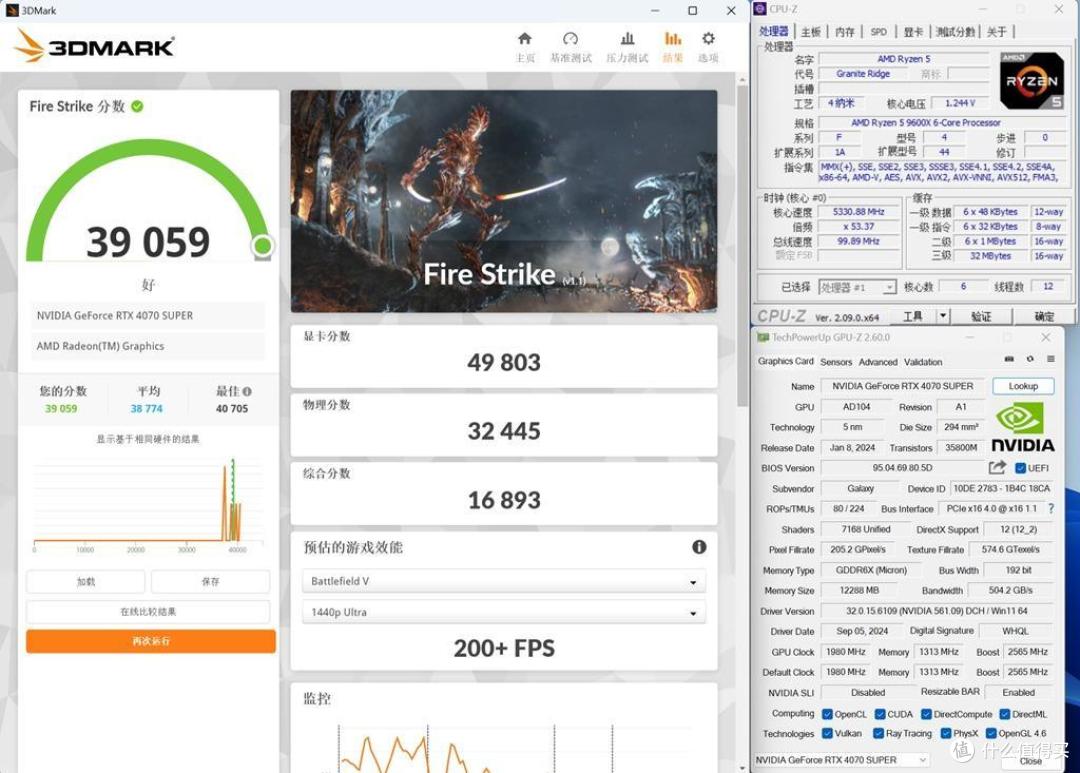
Task: Click the GPU-Z refresh icon
Action: point(1030,359)
